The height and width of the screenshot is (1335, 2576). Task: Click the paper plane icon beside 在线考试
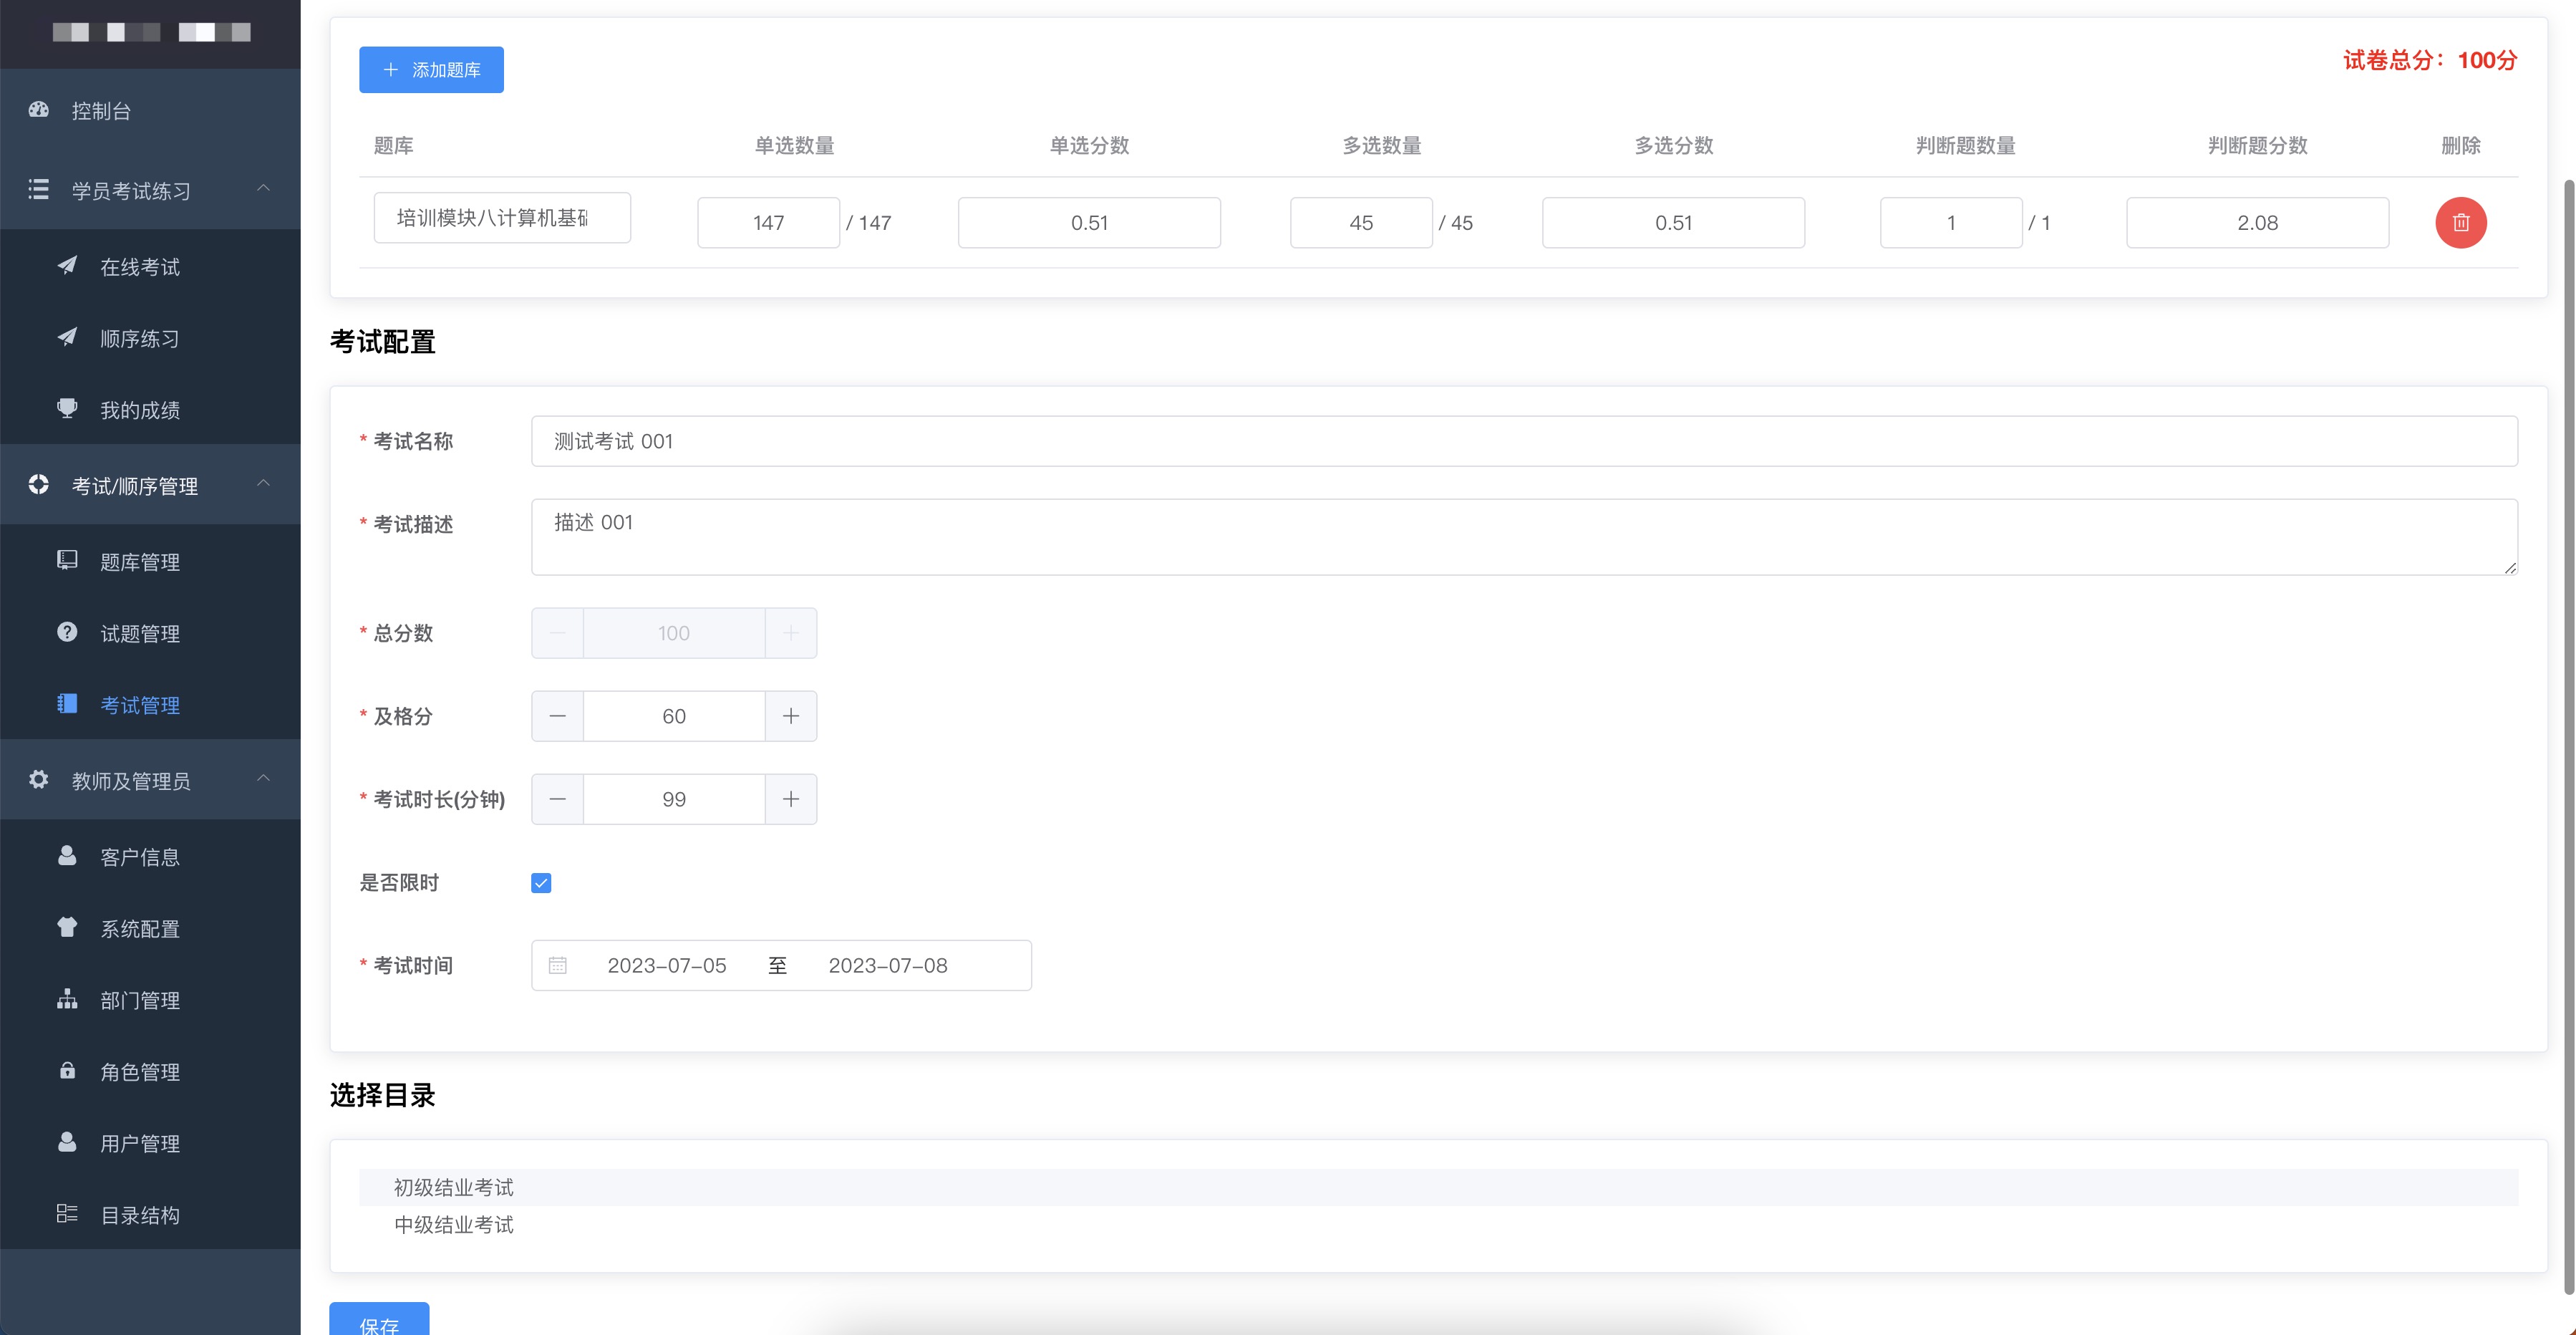coord(67,265)
